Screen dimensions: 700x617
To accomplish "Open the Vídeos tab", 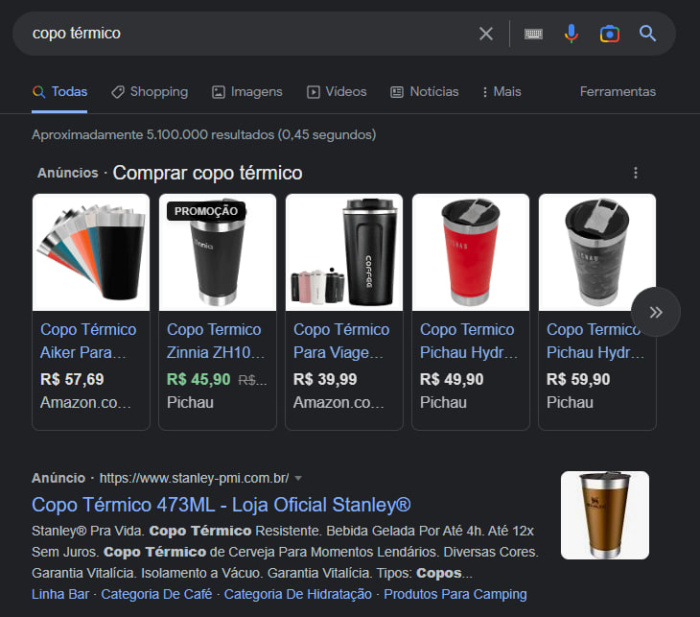I will pos(337,92).
